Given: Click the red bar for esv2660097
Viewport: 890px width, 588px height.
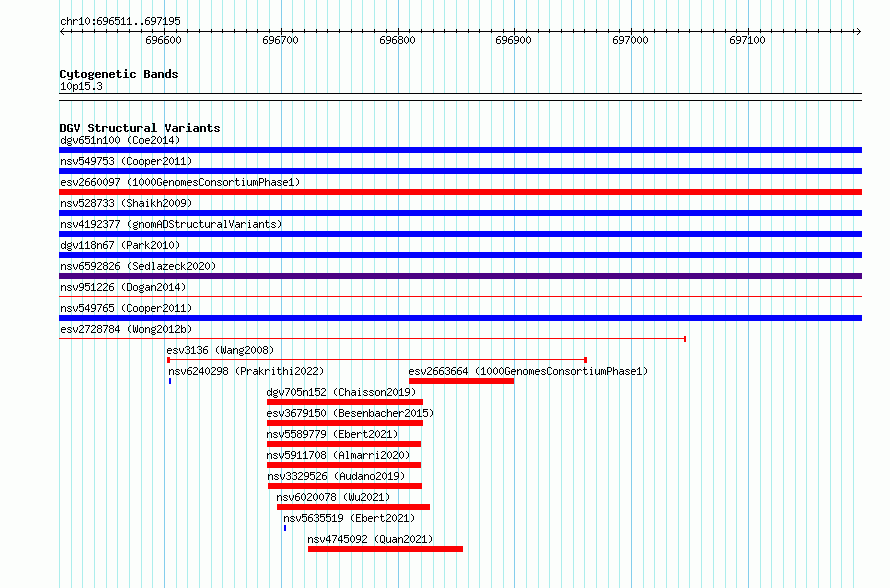Looking at the screenshot, I should point(460,192).
